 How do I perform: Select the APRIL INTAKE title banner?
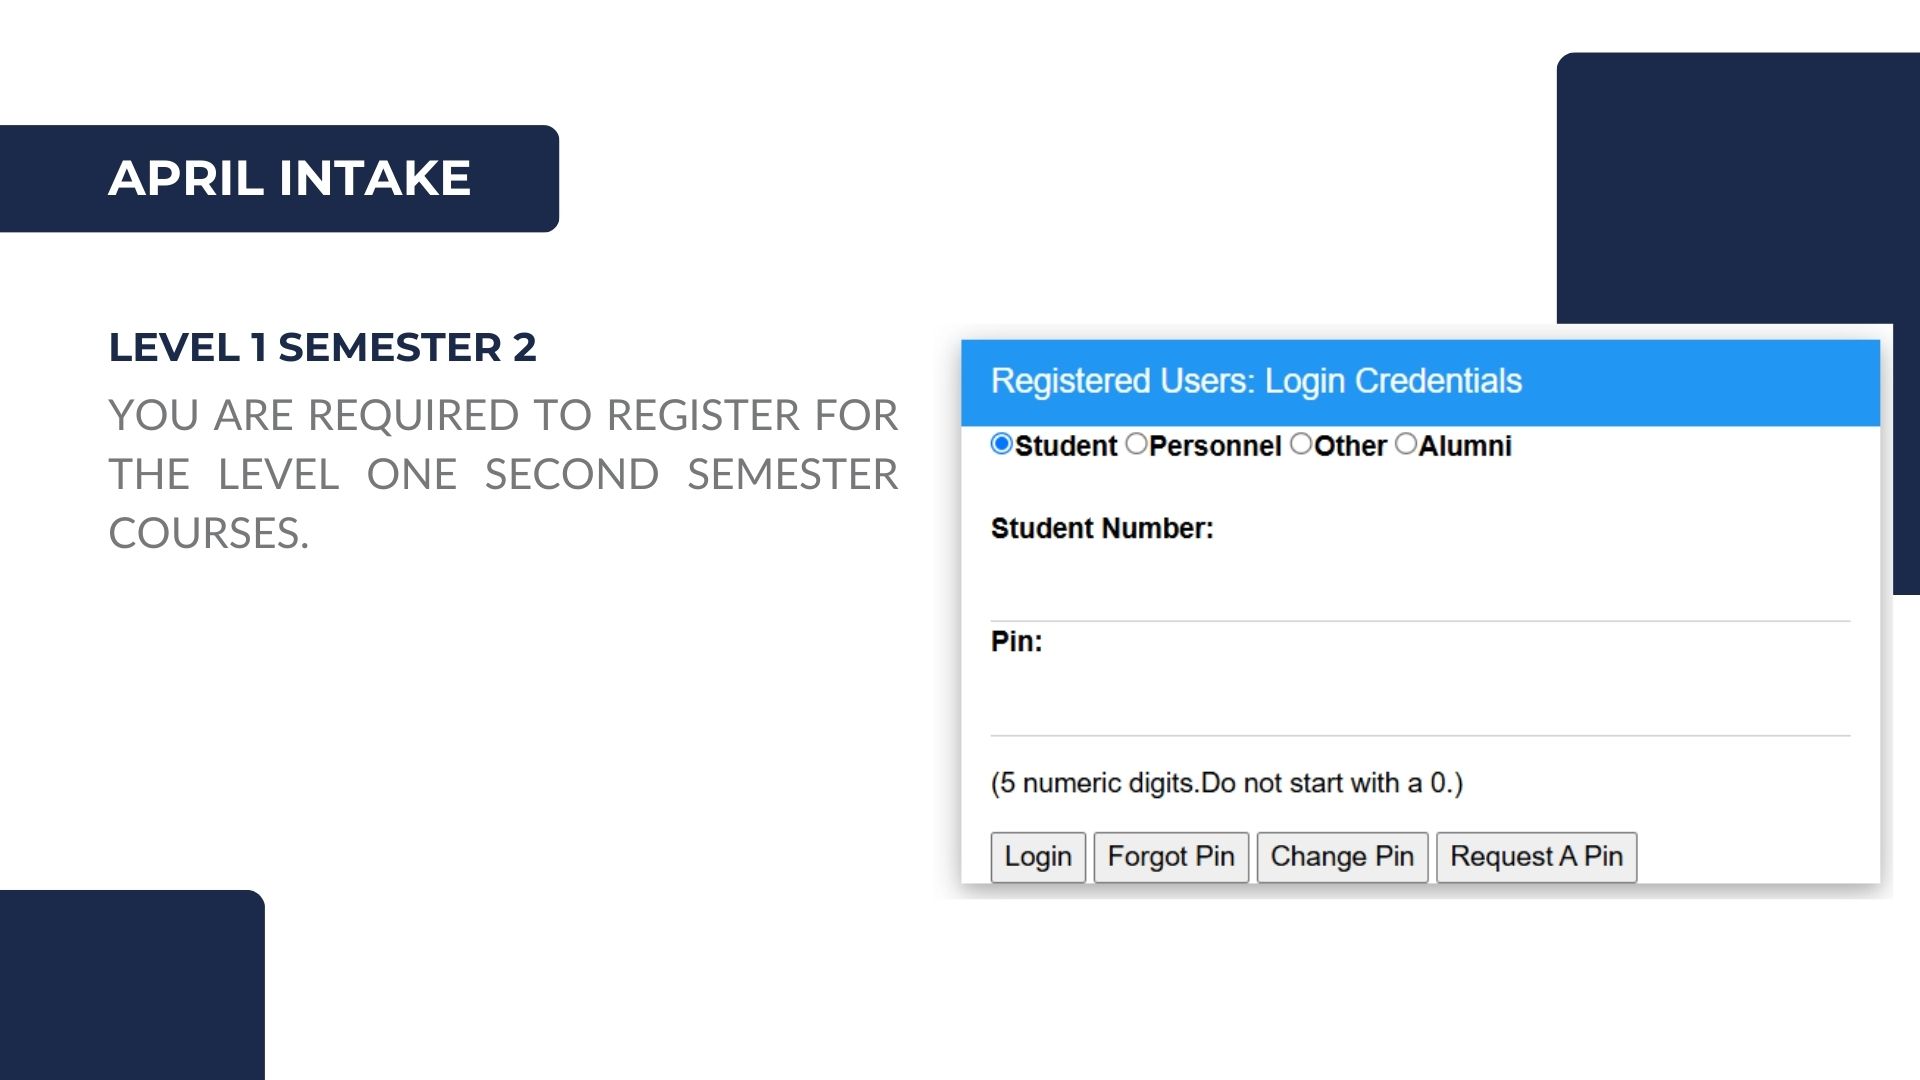coord(289,179)
